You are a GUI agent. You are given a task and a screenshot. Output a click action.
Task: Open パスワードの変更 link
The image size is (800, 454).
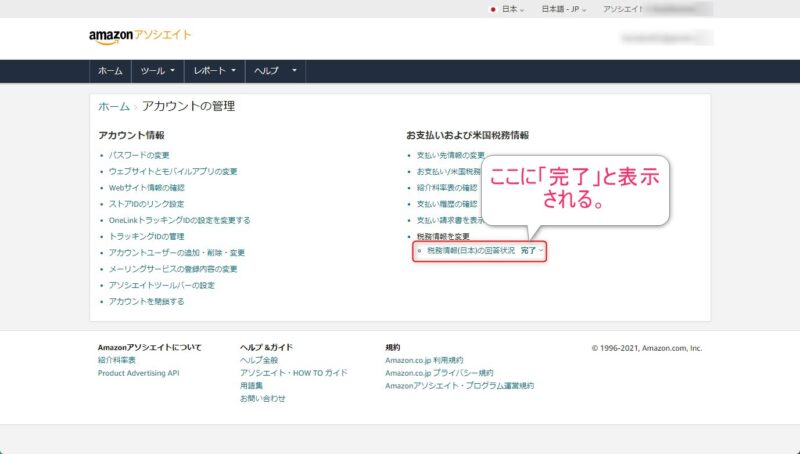click(139, 155)
